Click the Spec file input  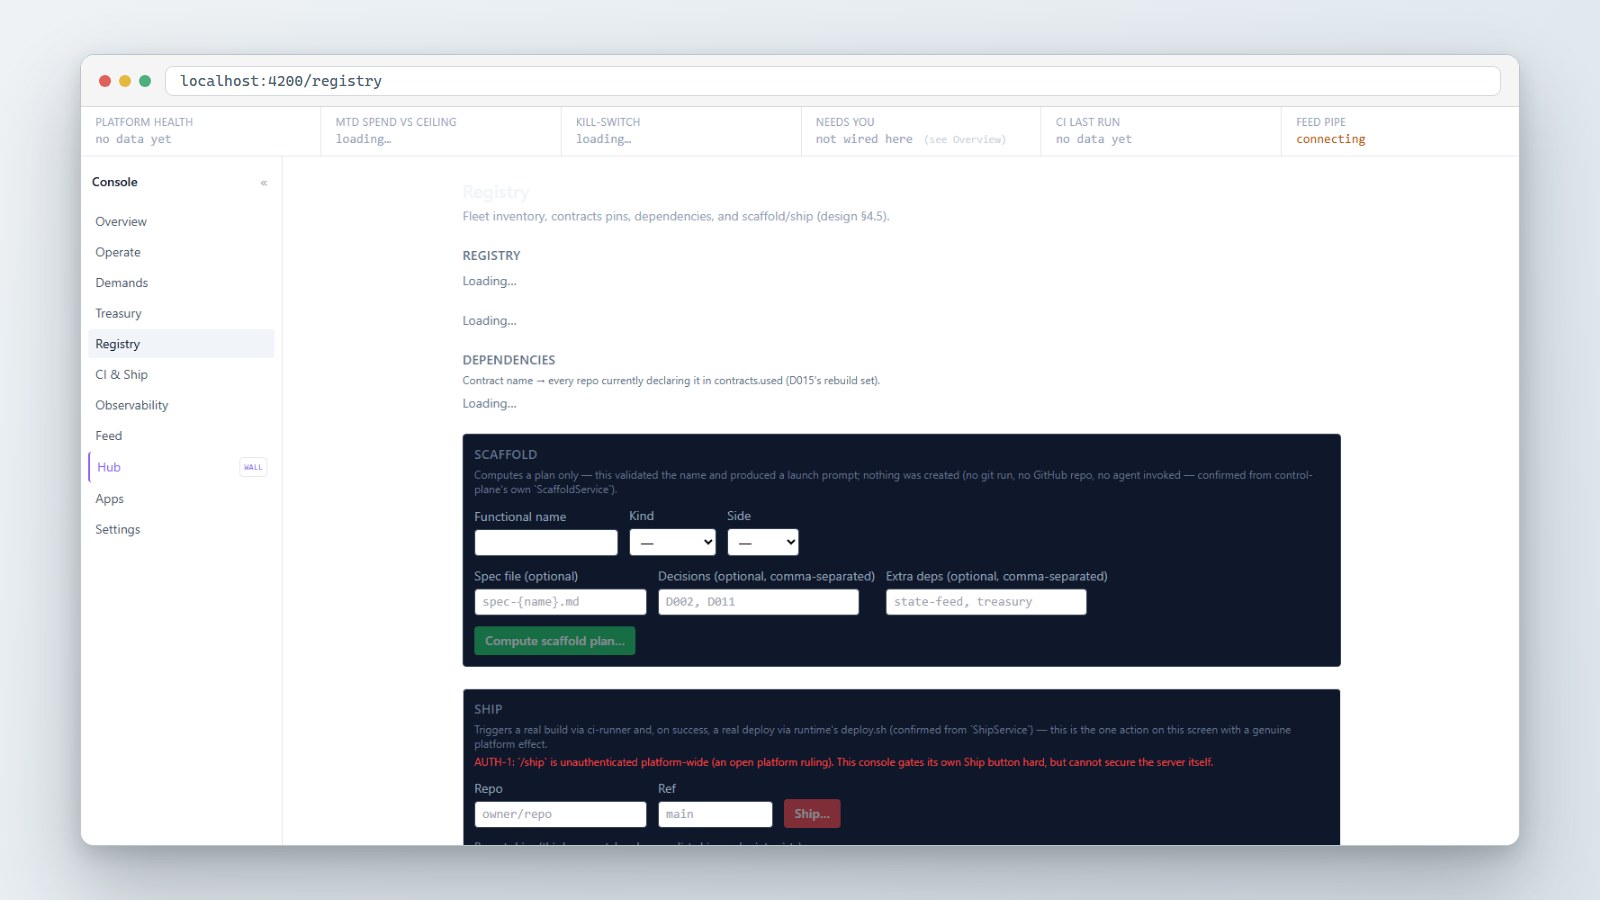point(560,602)
